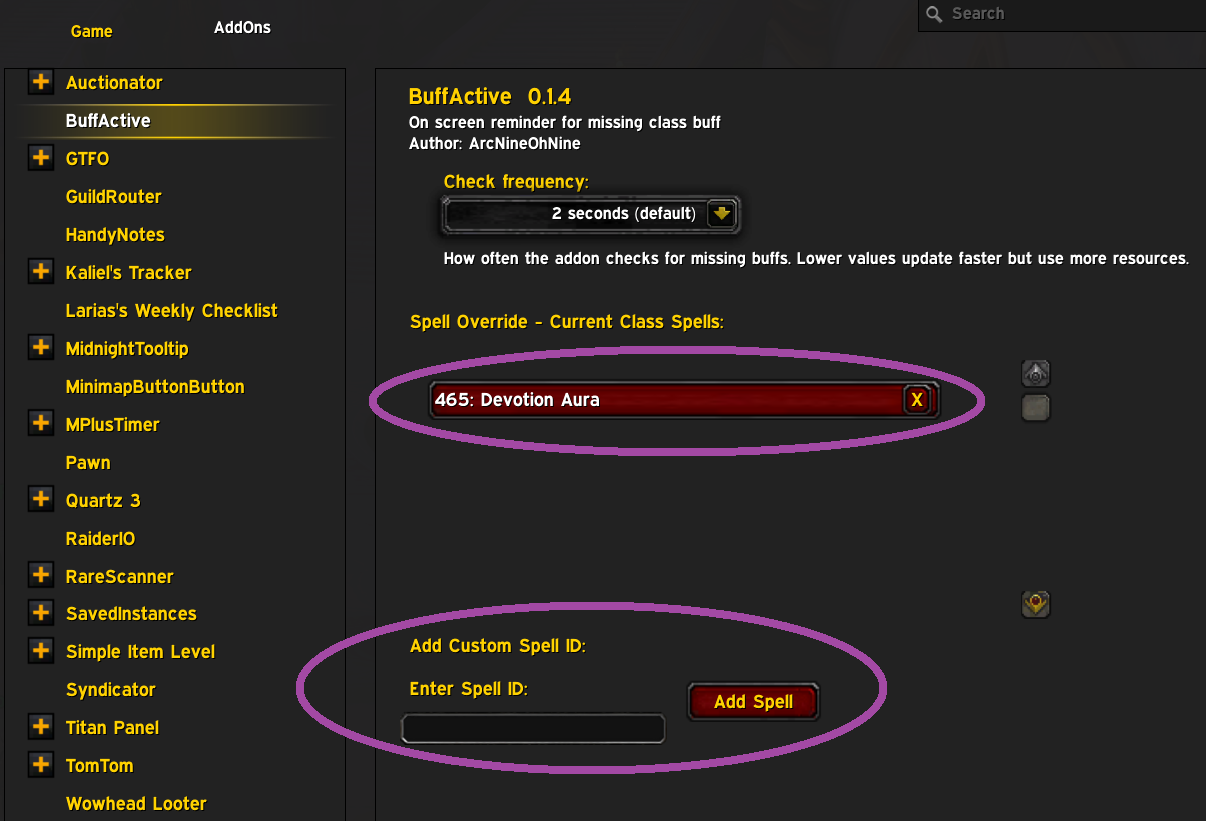Viewport: 1206px width, 821px height.
Task: Select the Auctionator addon label
Action: (114, 82)
